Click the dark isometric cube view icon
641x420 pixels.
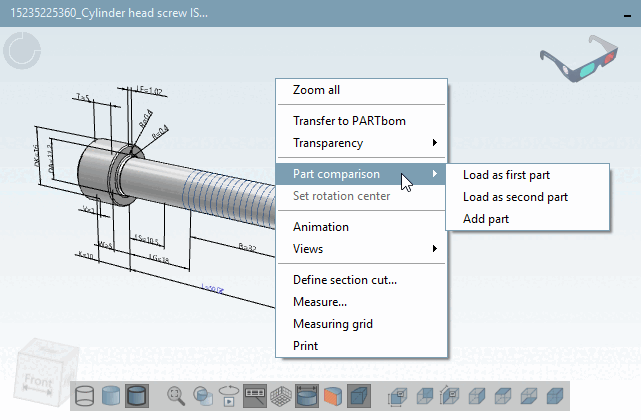click(359, 396)
